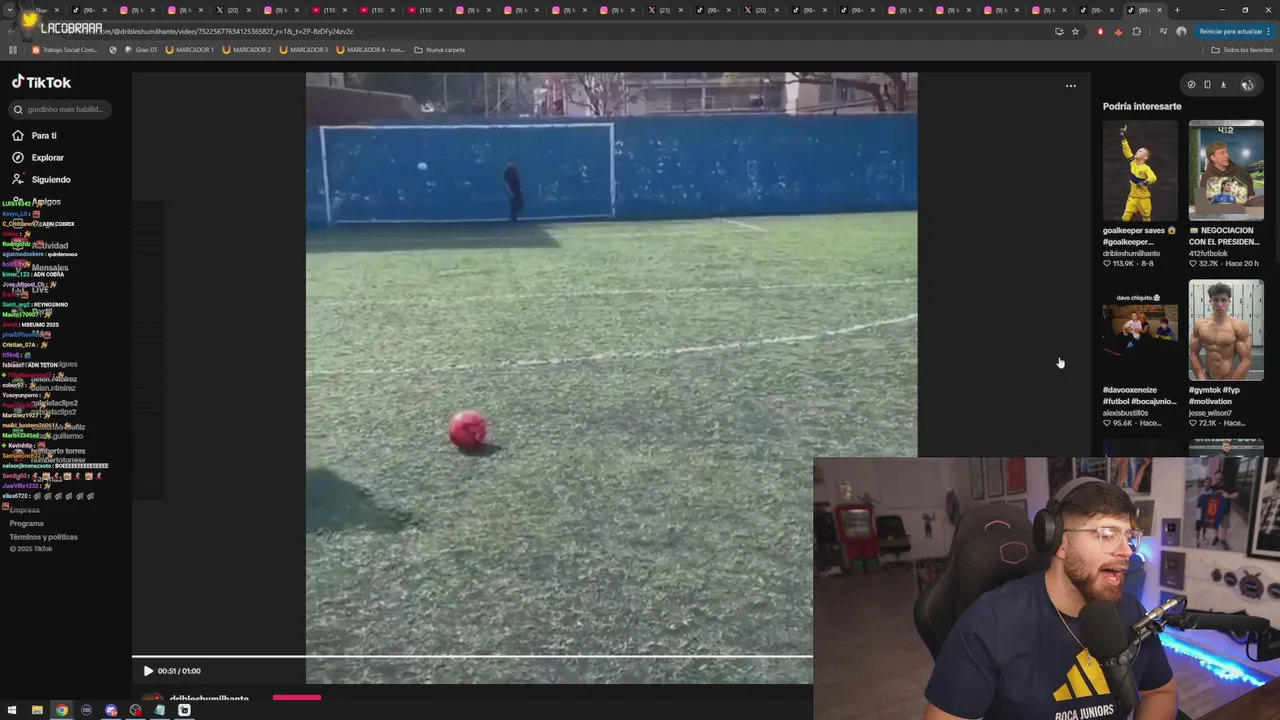Screen dimensions: 1280x720
Task: Open the #gymtok #fyp video thumbnail
Action: pos(1226,330)
